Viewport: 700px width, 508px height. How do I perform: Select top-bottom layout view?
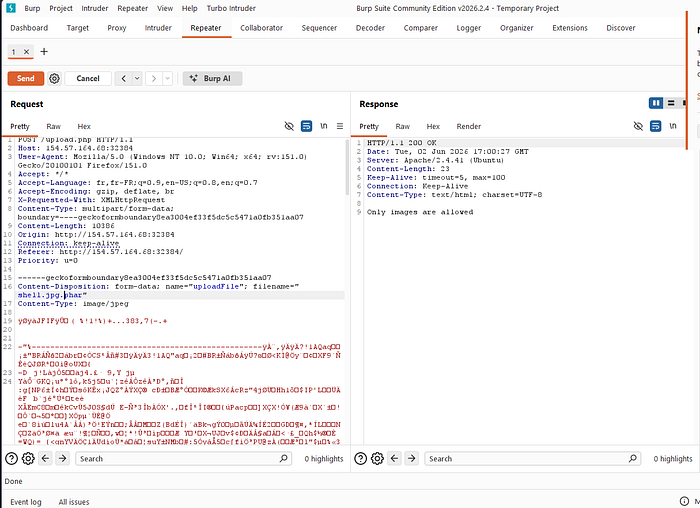pos(671,104)
